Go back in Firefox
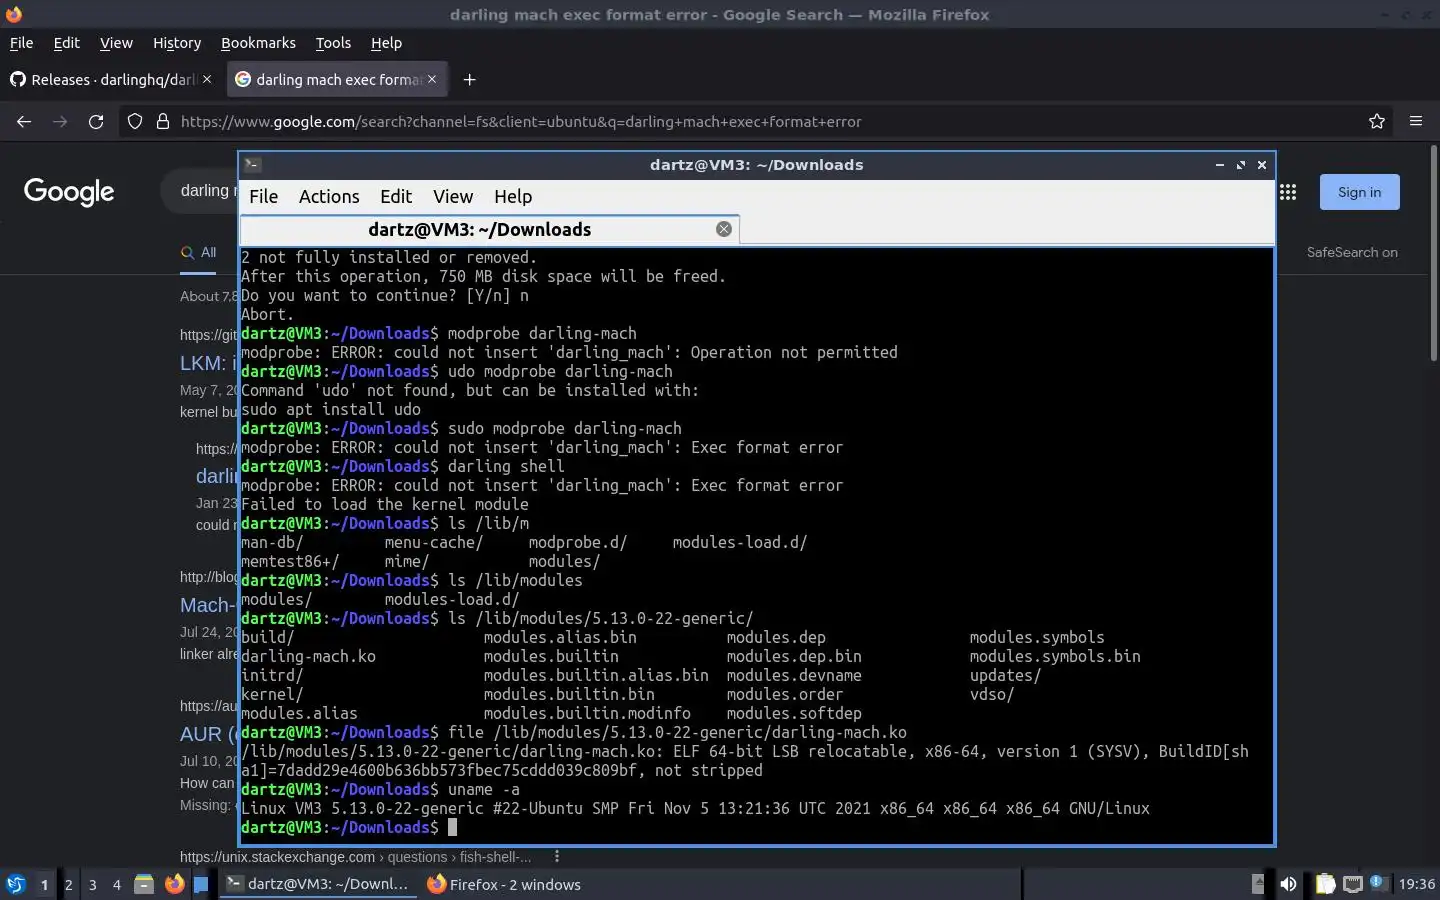This screenshot has width=1440, height=900. click(x=24, y=121)
